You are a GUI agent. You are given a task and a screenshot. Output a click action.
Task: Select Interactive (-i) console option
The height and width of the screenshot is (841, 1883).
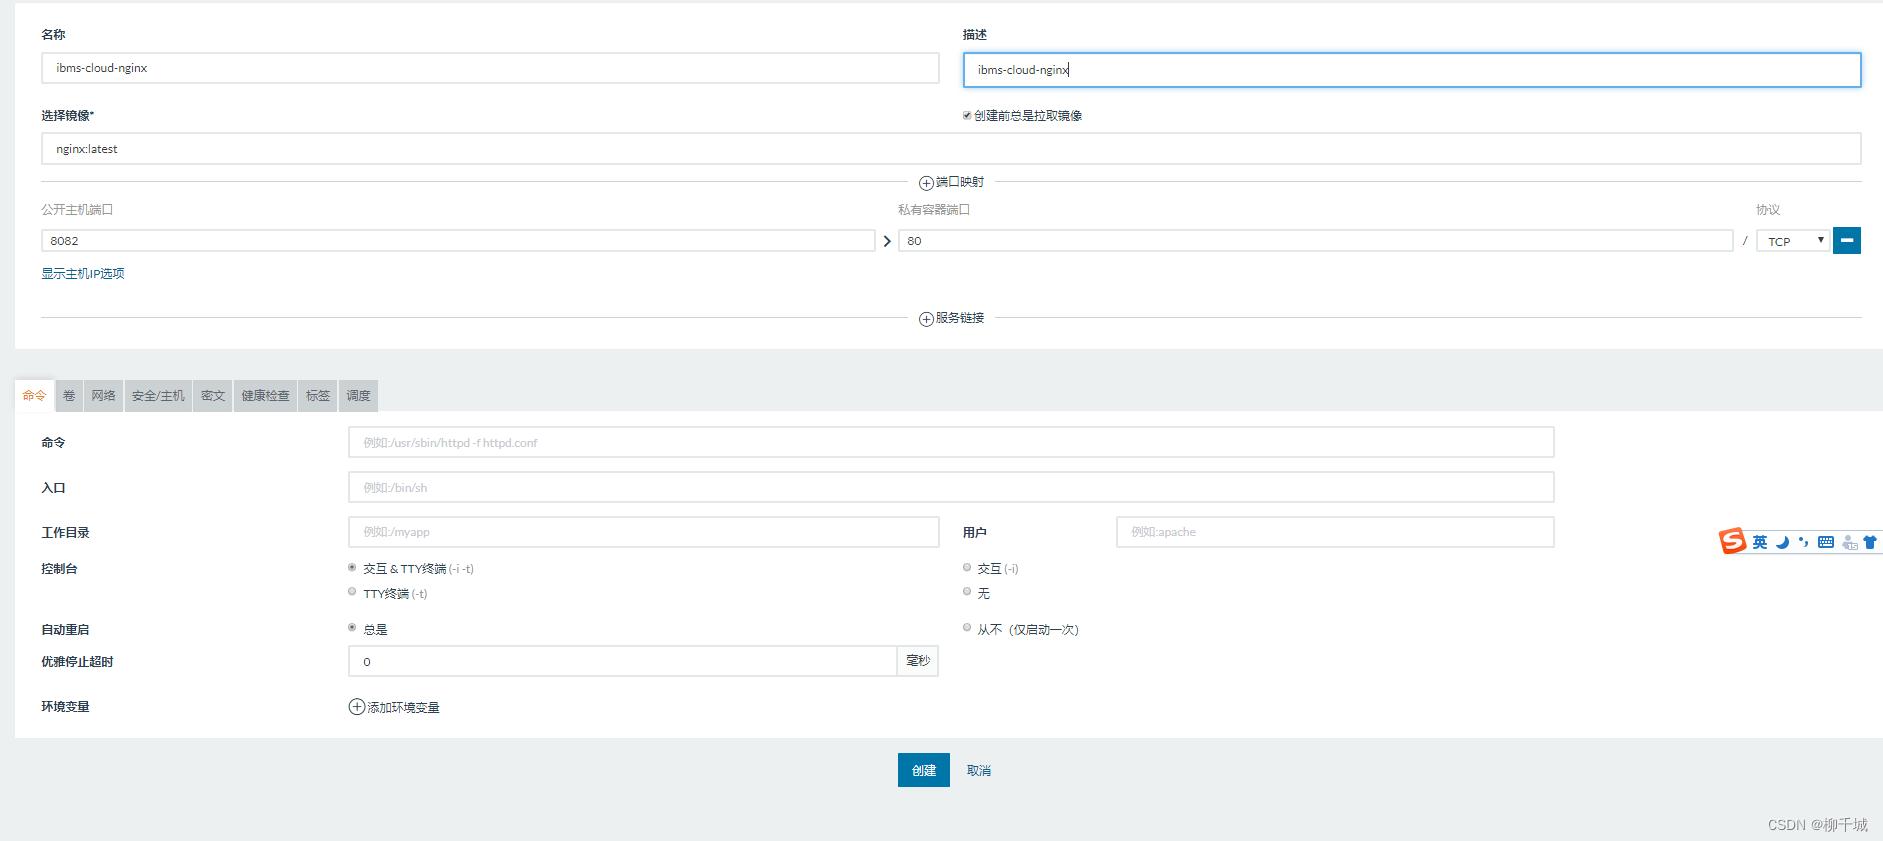pos(967,567)
